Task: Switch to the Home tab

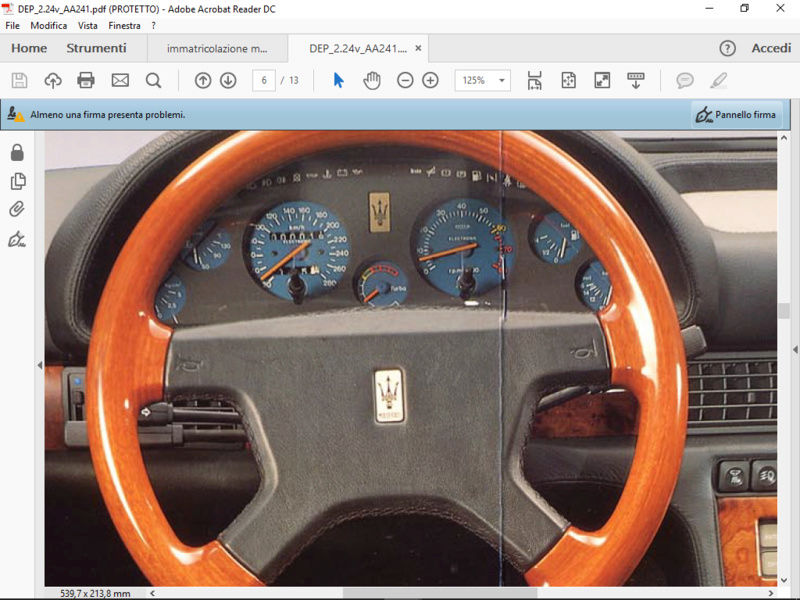Action: pyautogui.click(x=29, y=48)
